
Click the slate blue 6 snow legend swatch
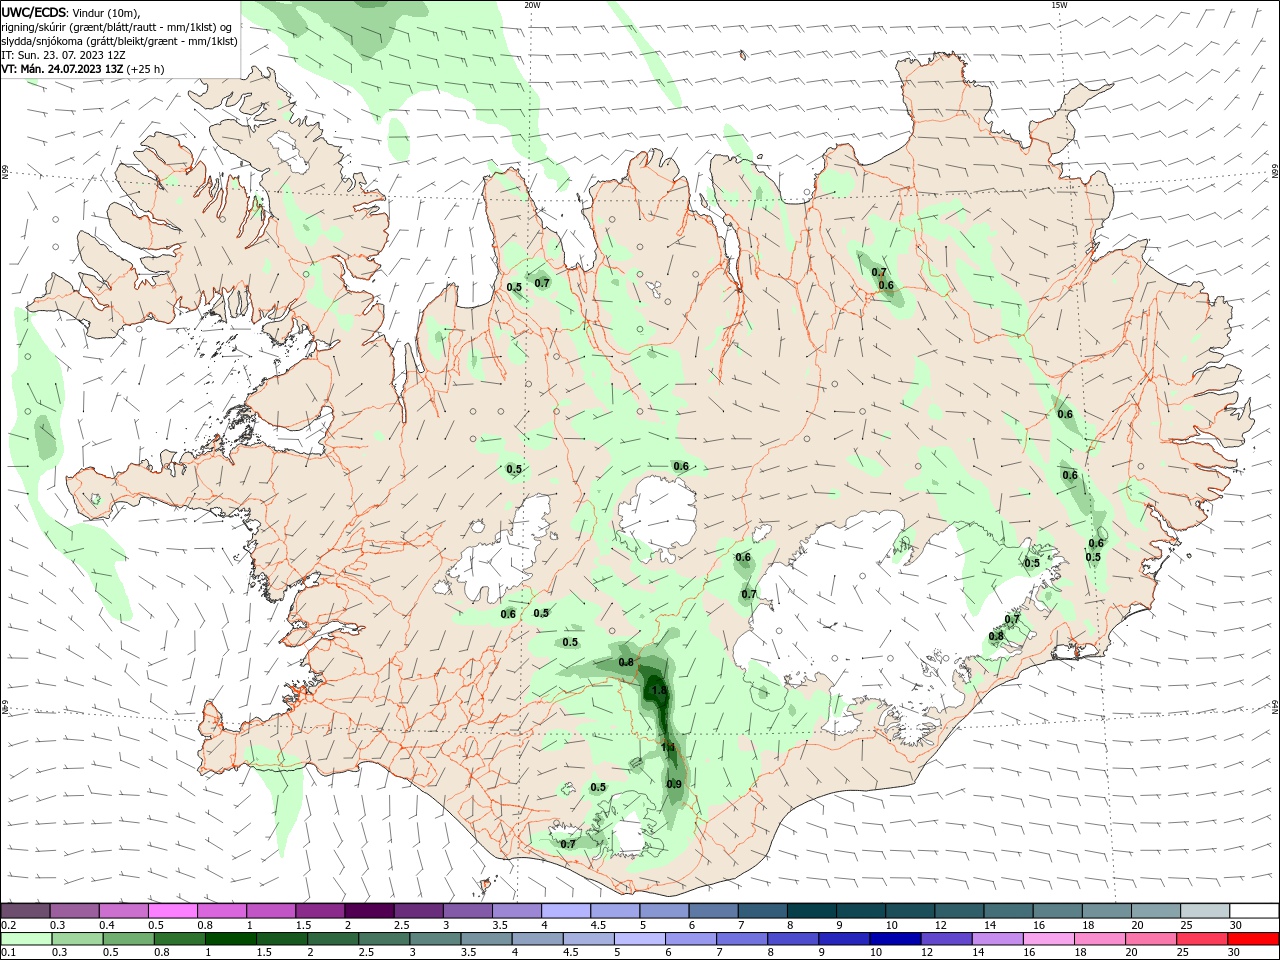[714, 911]
